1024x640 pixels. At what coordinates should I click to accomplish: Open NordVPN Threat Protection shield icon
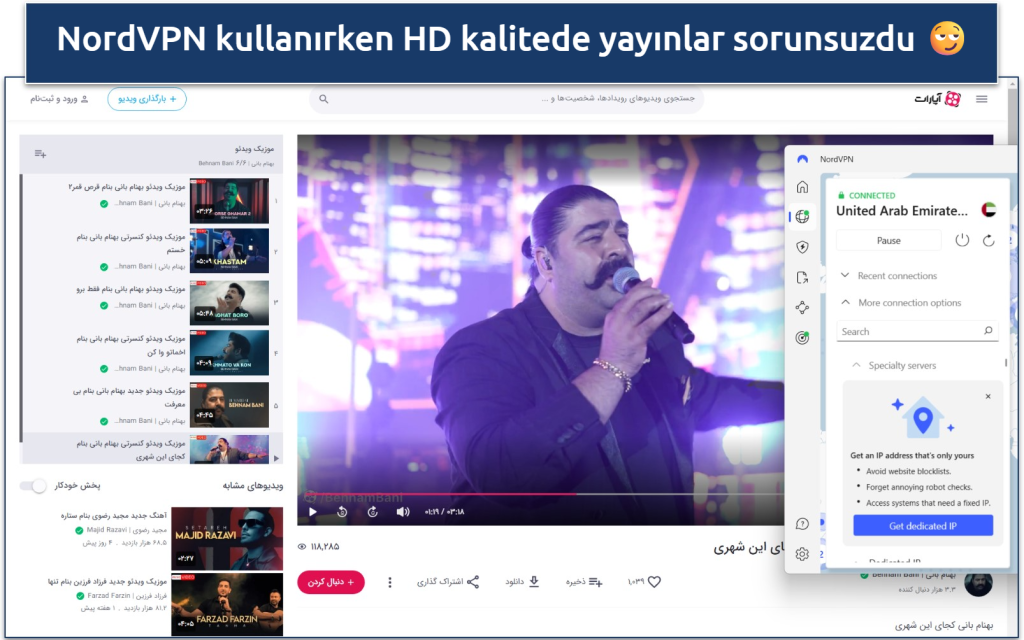pyautogui.click(x=802, y=247)
